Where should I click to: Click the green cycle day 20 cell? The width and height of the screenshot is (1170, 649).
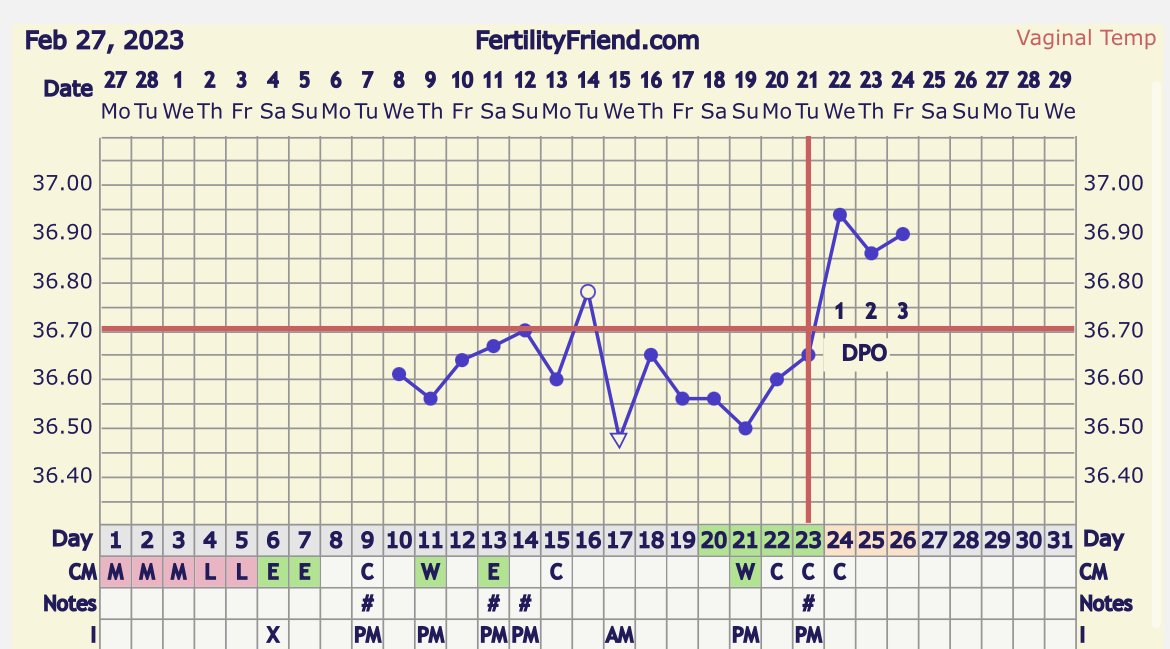(x=714, y=540)
